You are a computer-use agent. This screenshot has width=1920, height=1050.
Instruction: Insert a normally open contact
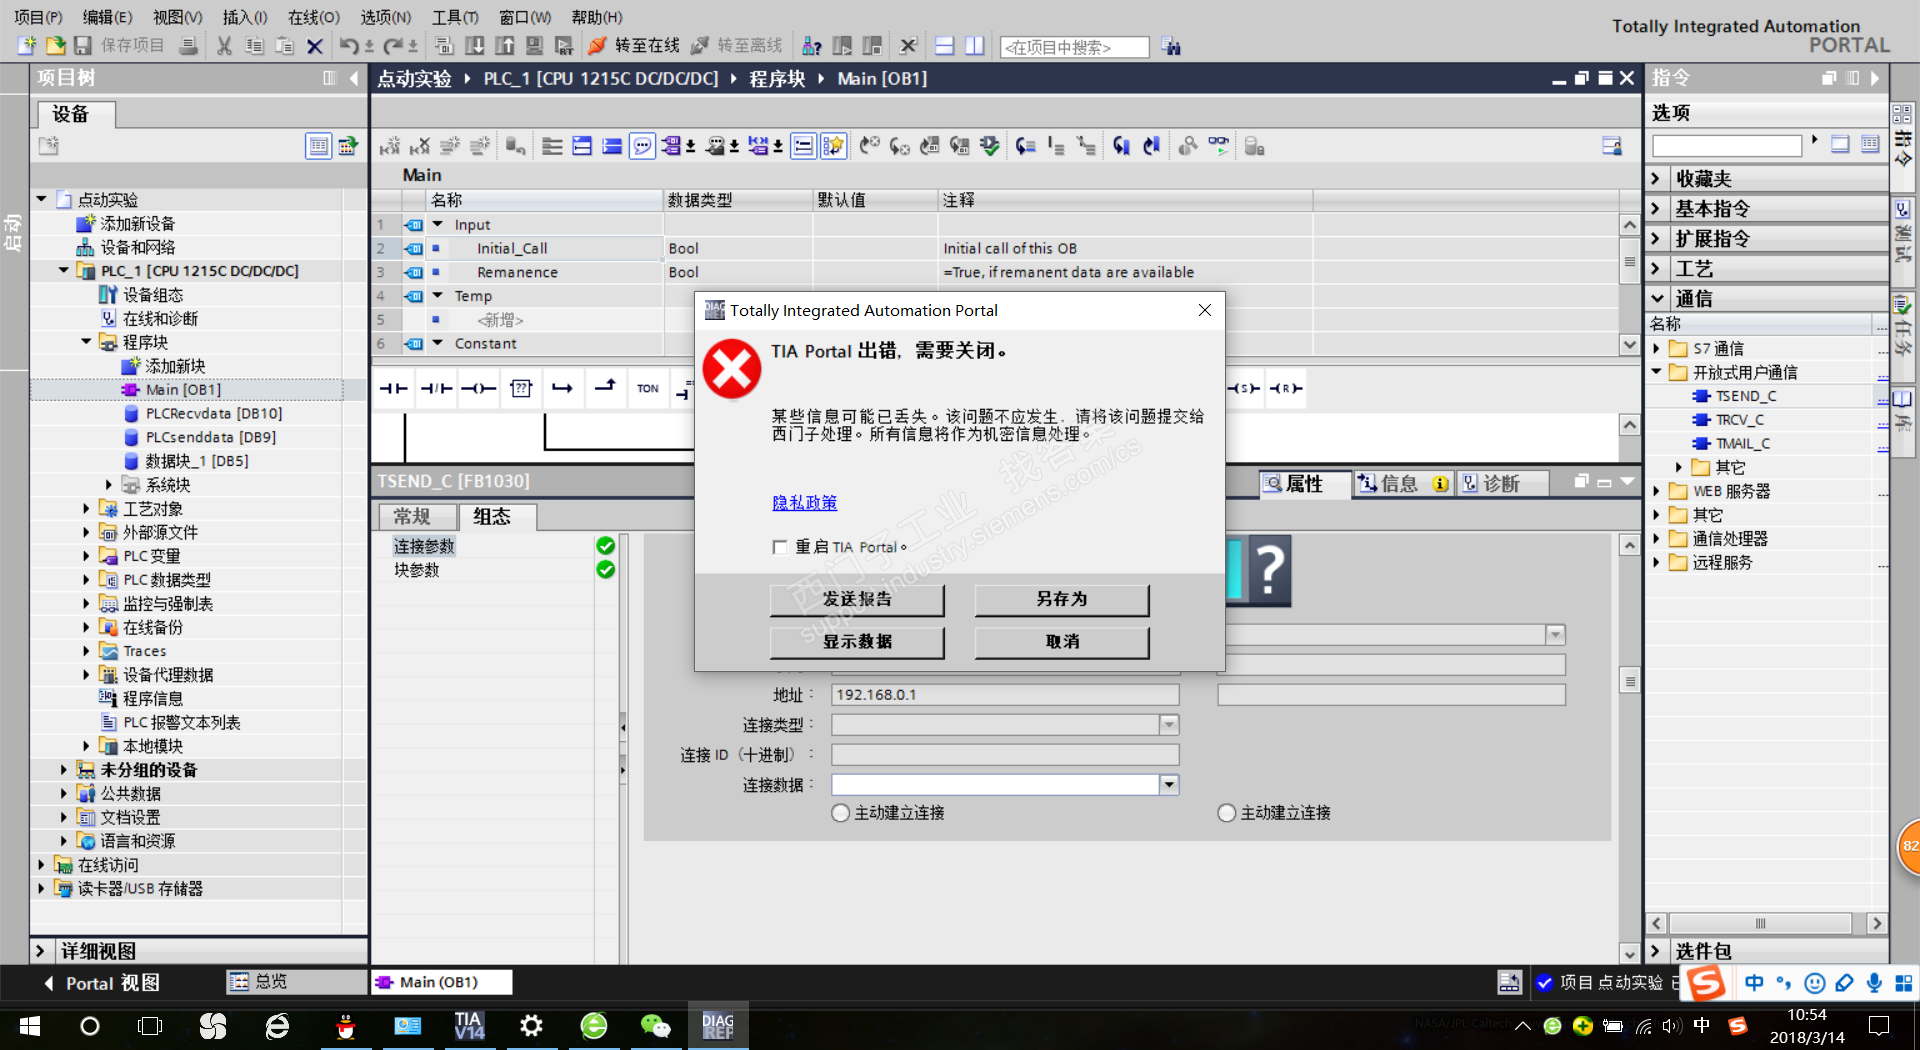click(394, 388)
